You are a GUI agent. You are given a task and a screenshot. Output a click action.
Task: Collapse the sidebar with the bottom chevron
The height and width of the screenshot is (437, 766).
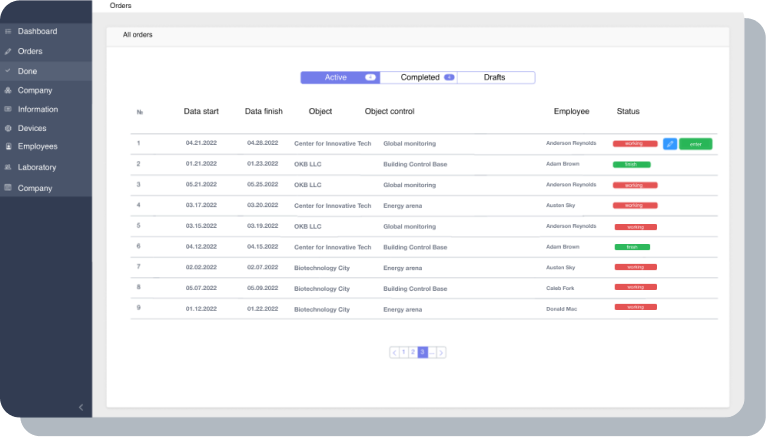point(81,407)
